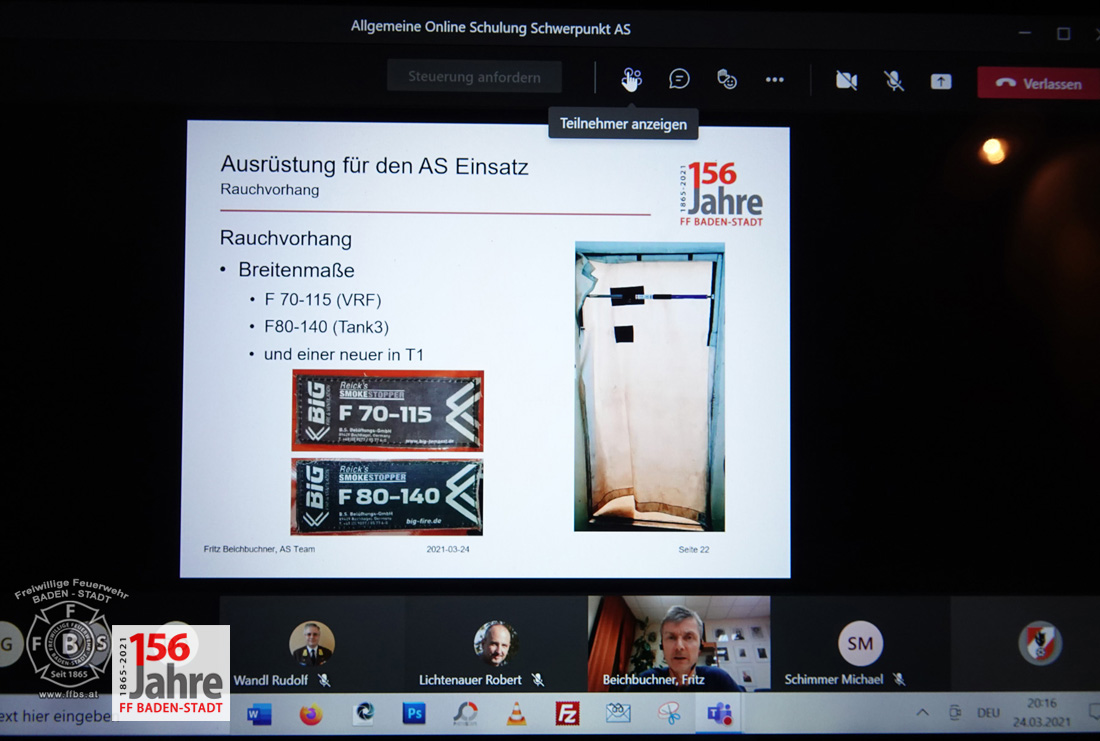
Task: Minimize the Teams meeting window
Action: (x=1025, y=33)
